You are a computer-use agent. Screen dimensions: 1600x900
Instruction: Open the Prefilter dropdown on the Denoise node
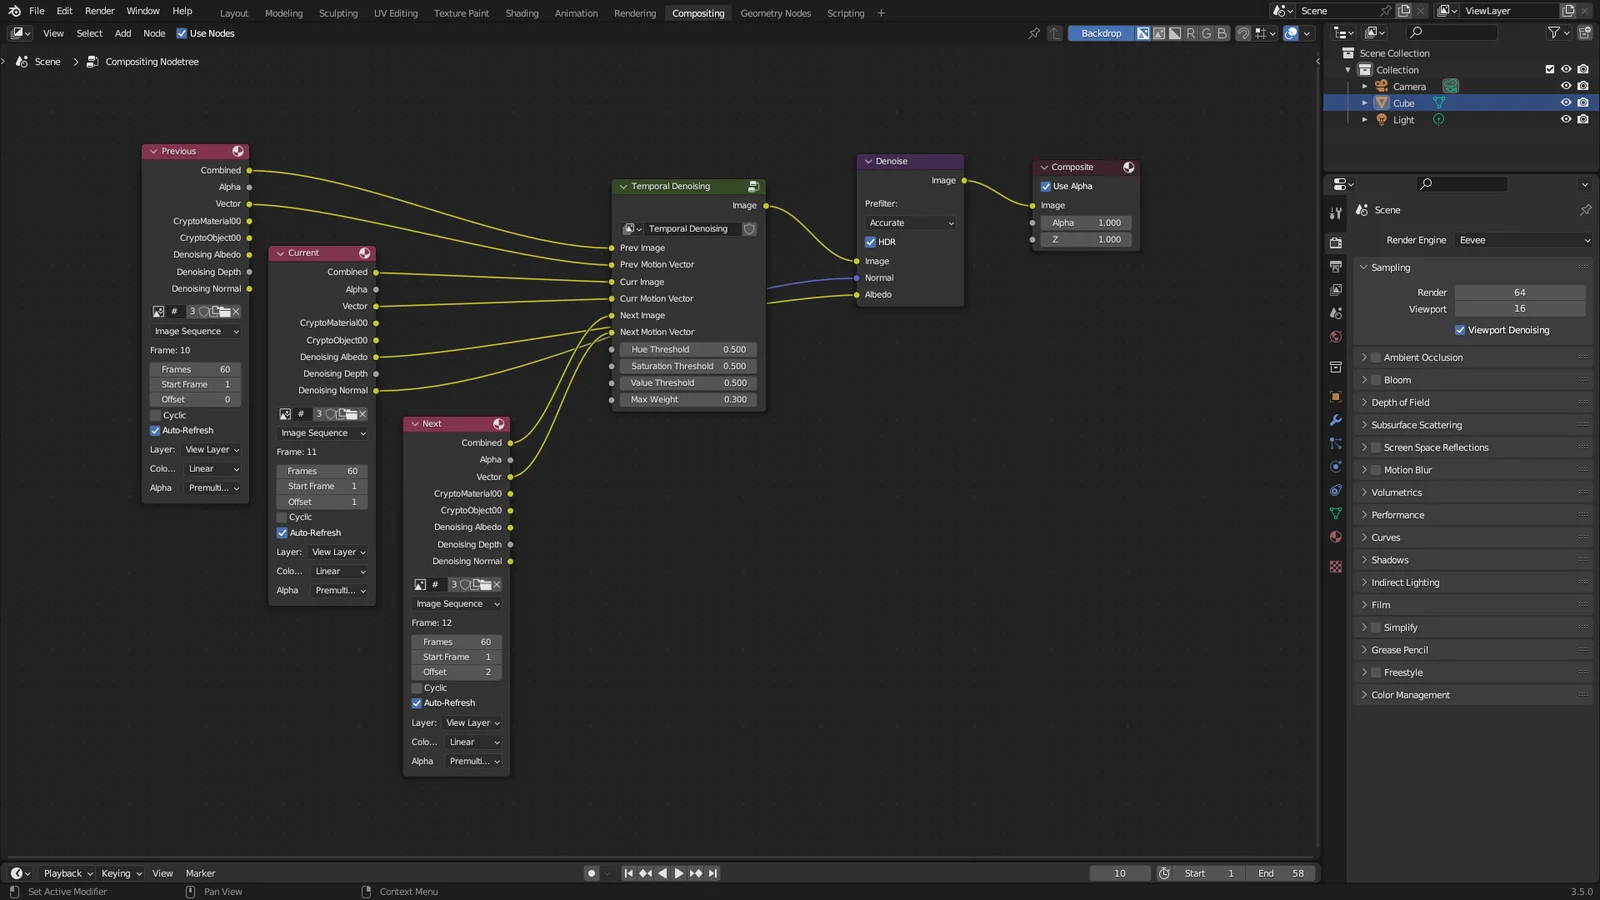point(909,222)
